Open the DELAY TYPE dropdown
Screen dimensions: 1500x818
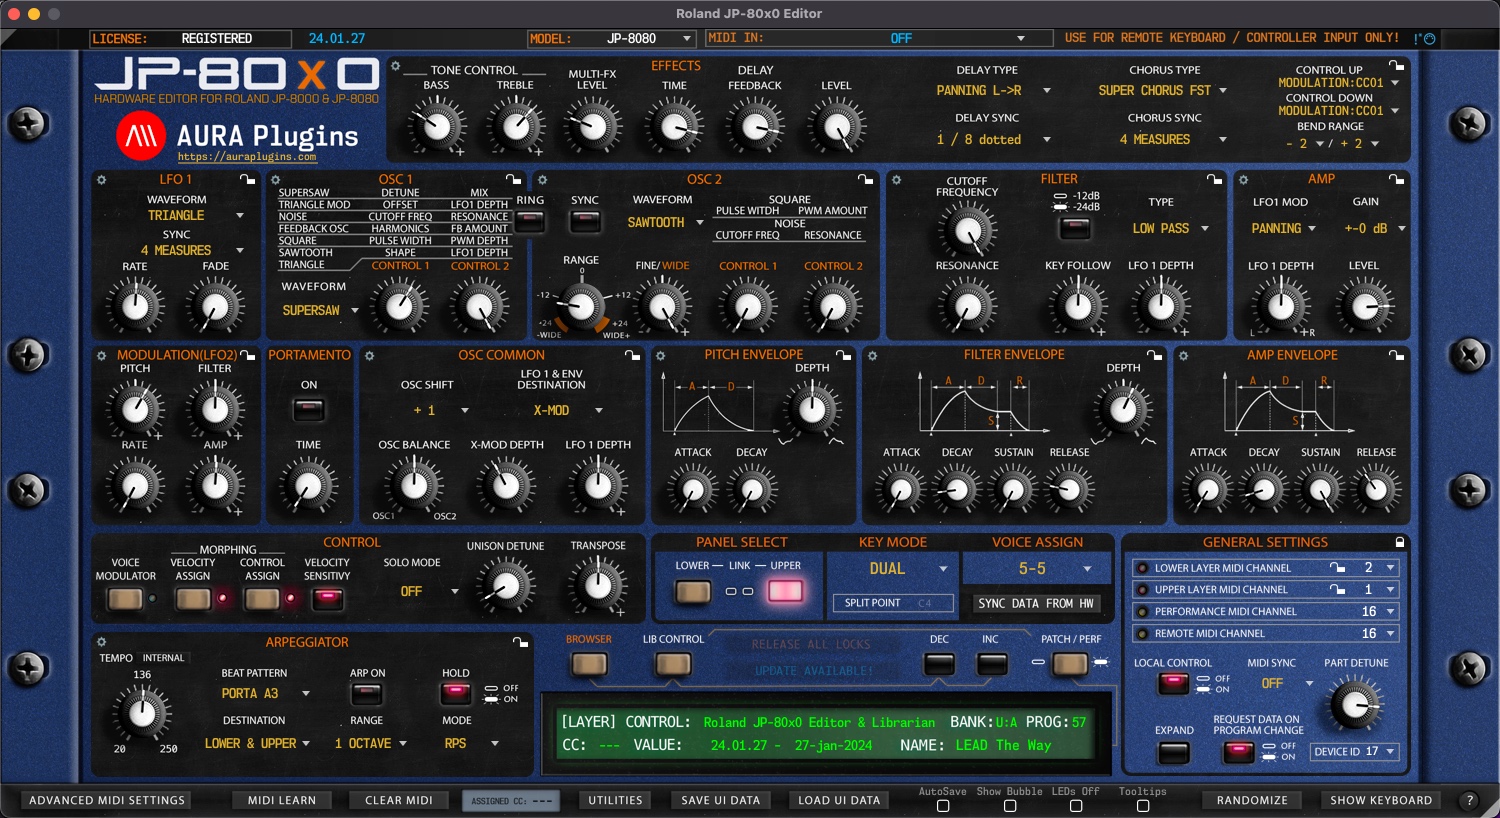pyautogui.click(x=987, y=90)
